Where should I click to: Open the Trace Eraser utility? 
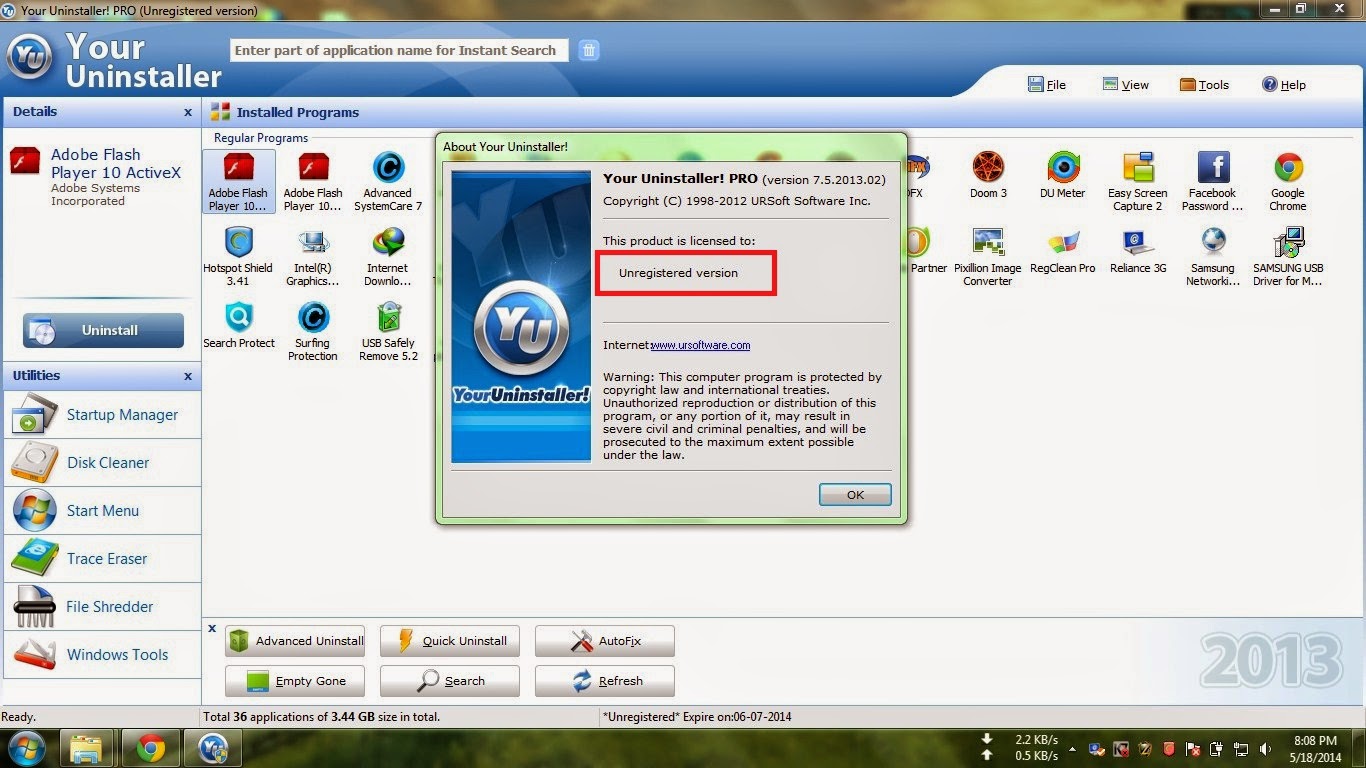pyautogui.click(x=102, y=559)
